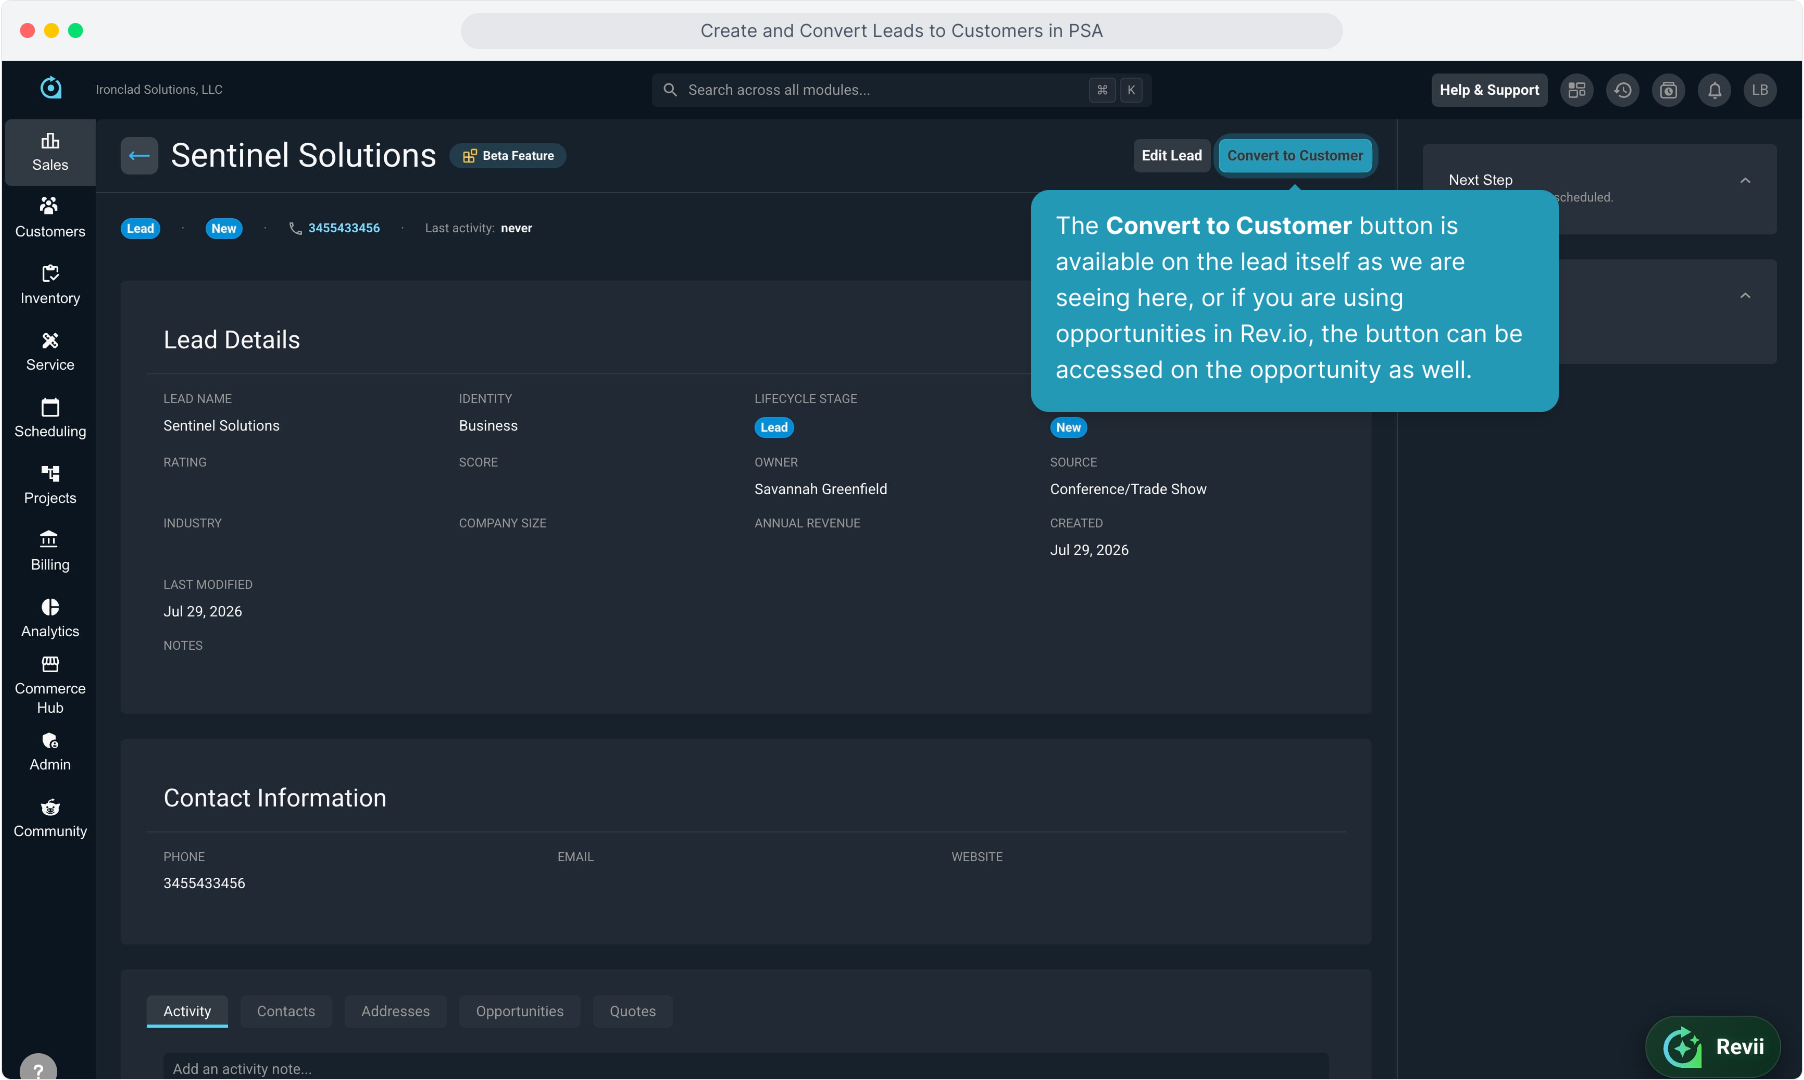Click the Add an activity note field

pyautogui.click(x=746, y=1067)
